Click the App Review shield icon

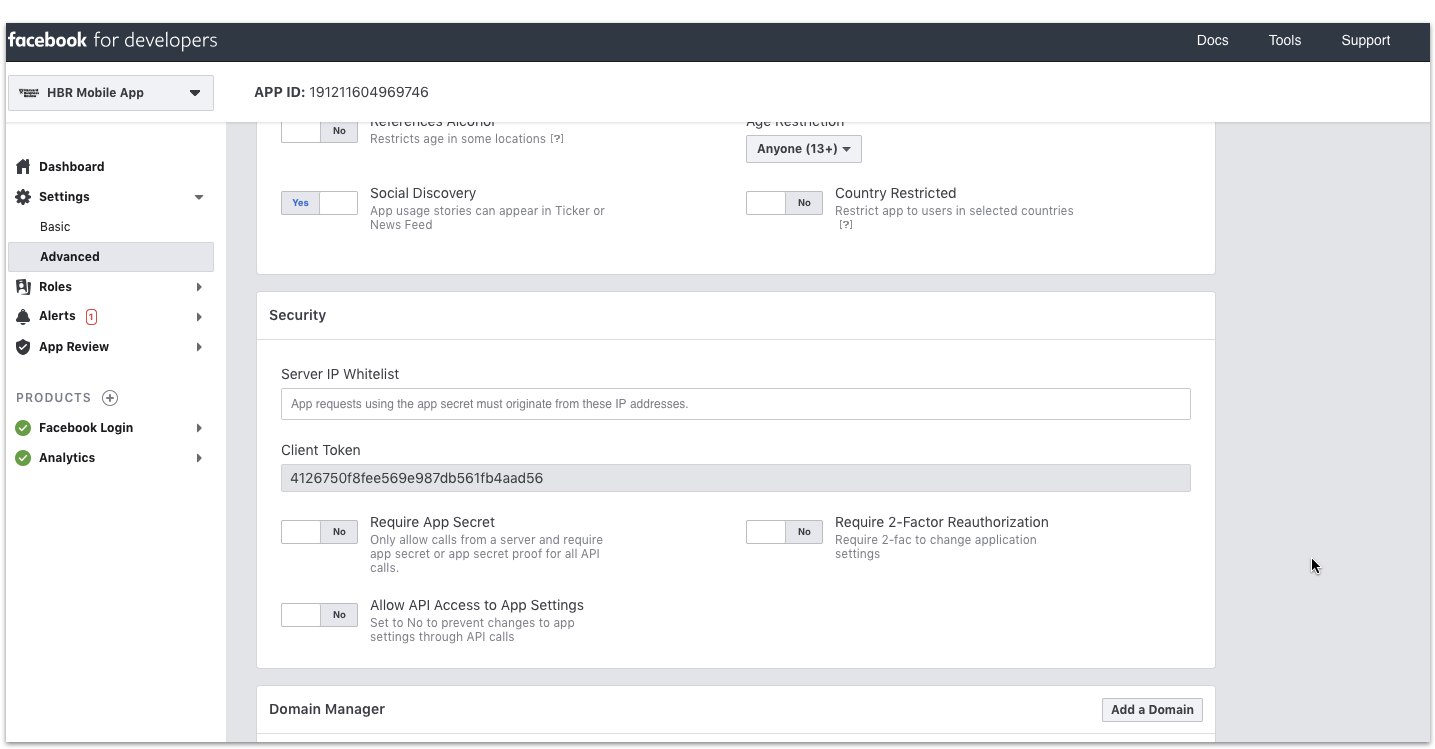click(x=23, y=347)
